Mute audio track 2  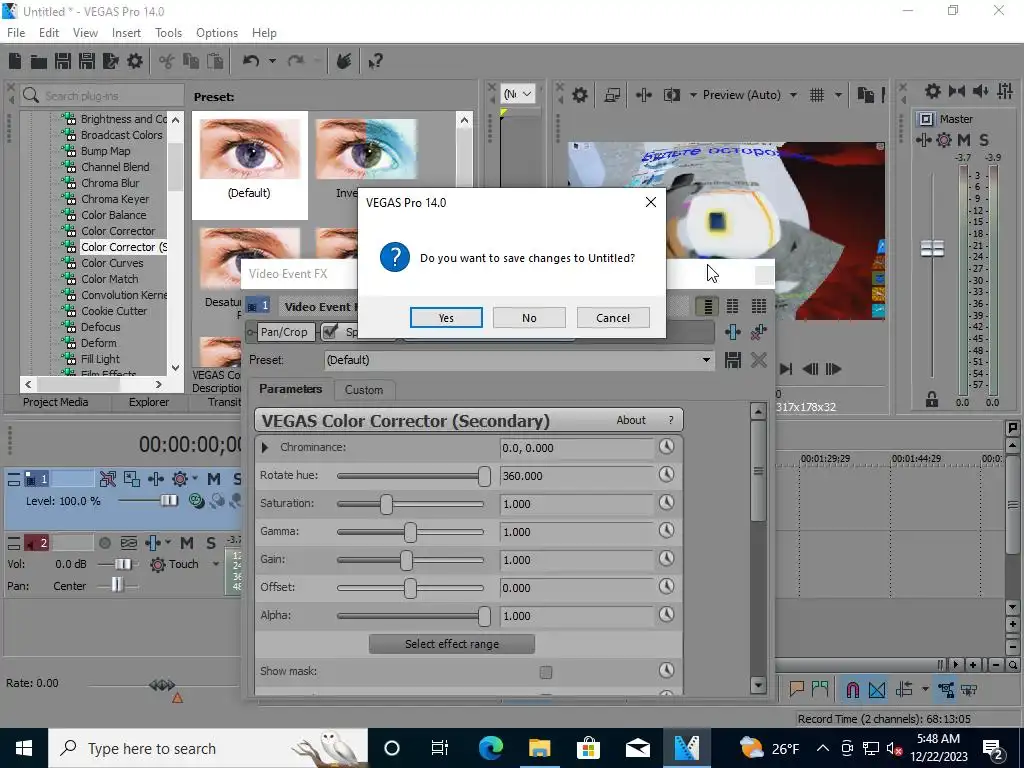pos(187,543)
